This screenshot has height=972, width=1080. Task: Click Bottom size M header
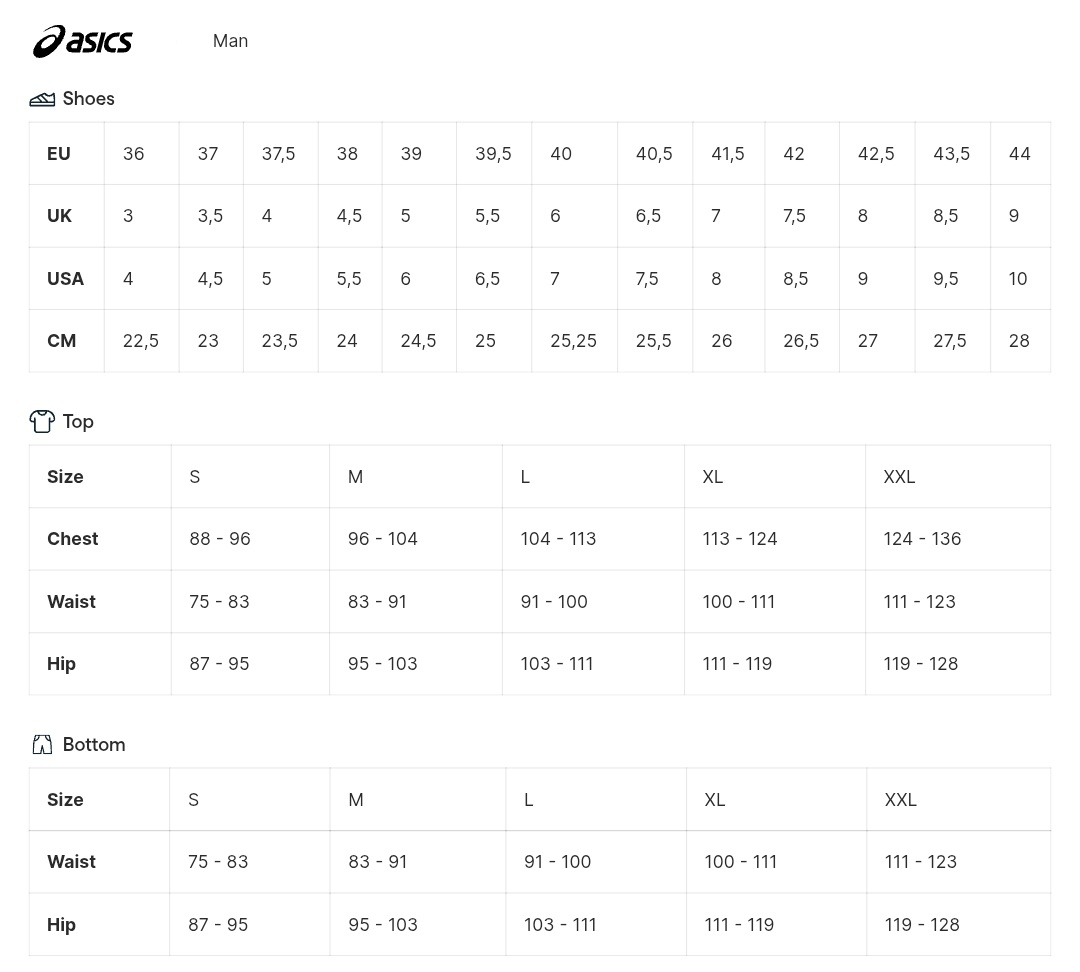(417, 800)
